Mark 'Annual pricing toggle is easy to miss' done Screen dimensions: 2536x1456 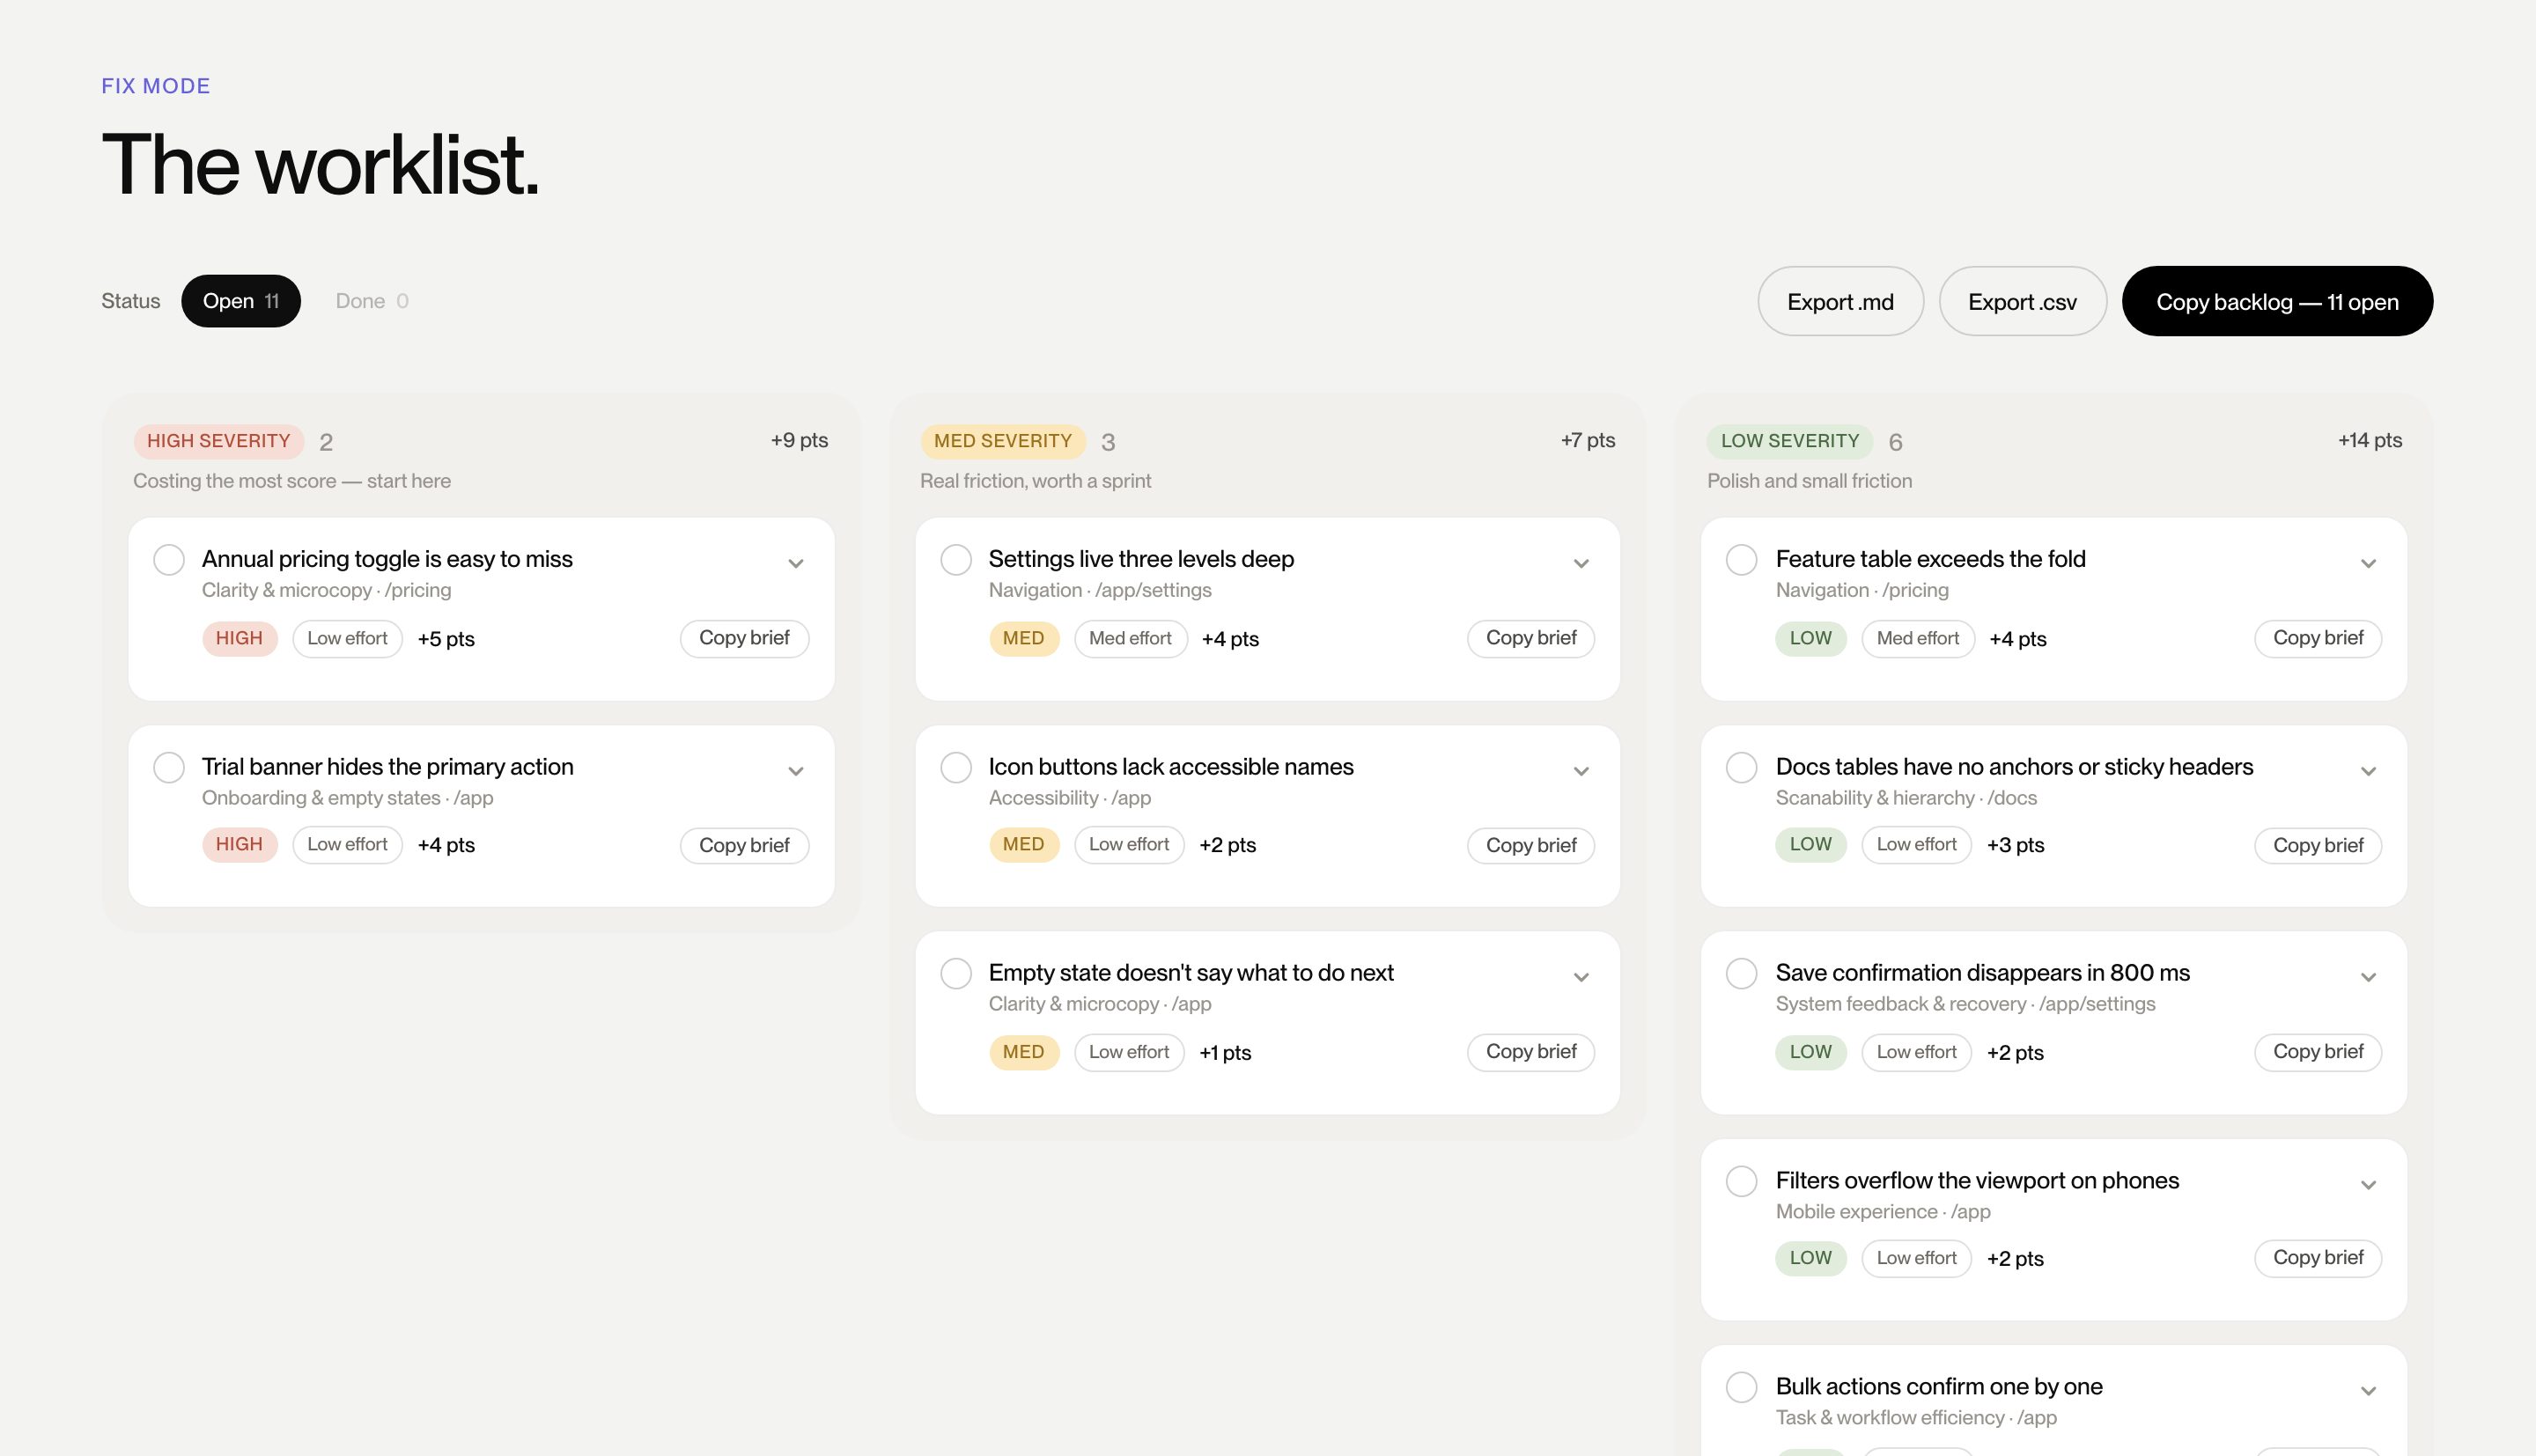click(169, 560)
